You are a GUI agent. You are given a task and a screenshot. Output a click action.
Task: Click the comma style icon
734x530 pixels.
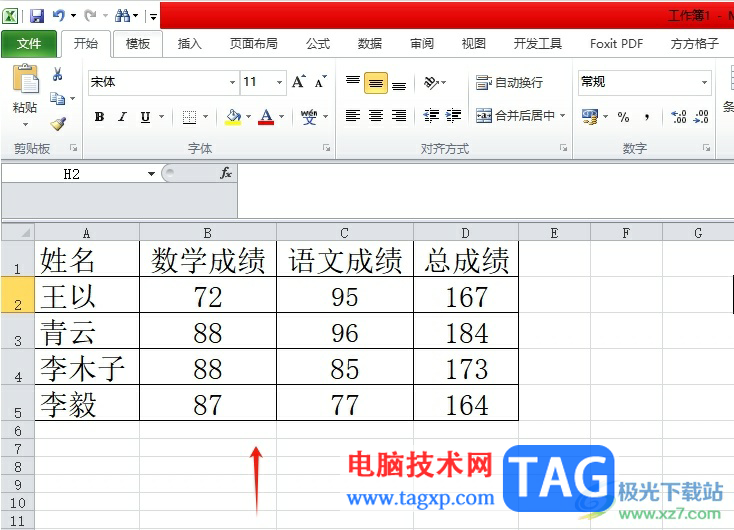pyautogui.click(x=646, y=117)
